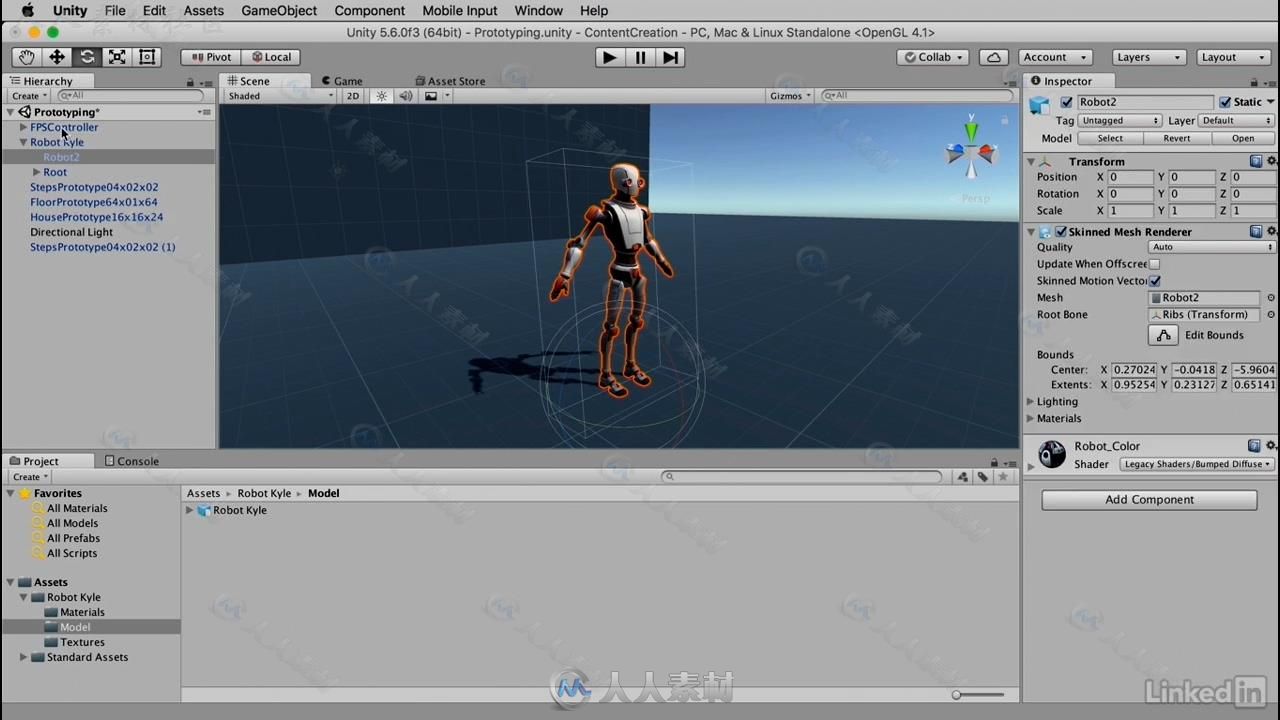This screenshot has height=720, width=1280.
Task: Expand Standard Assets folder
Action: tap(23, 657)
